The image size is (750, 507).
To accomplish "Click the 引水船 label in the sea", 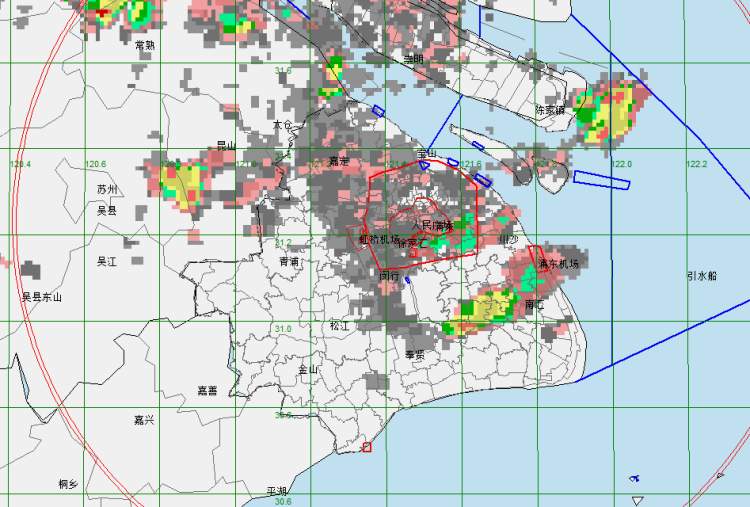I will point(701,276).
